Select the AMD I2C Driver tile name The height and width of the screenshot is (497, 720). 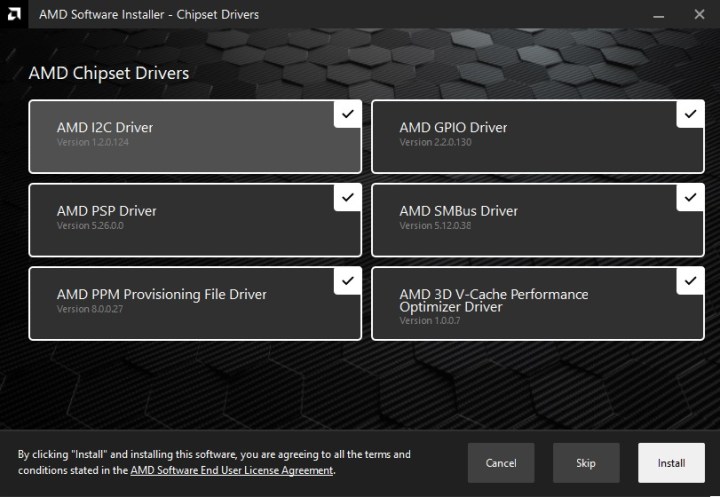(105, 128)
